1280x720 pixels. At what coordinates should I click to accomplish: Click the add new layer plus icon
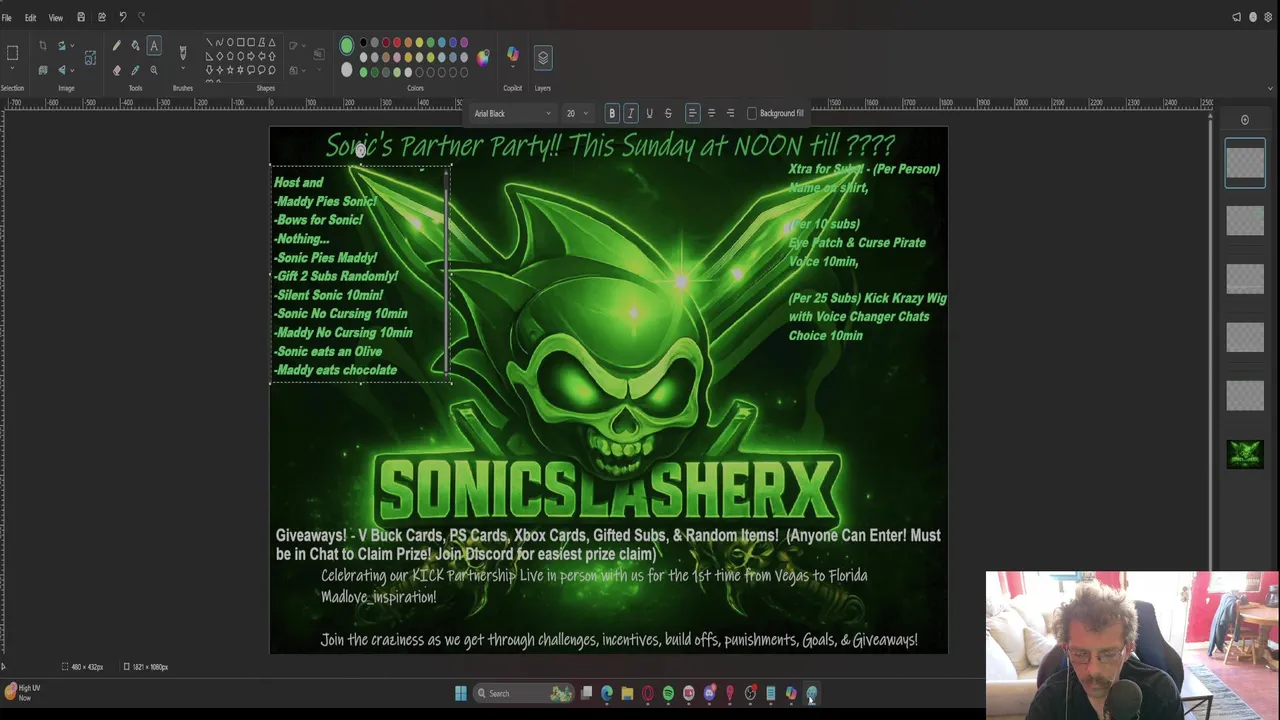1245,120
